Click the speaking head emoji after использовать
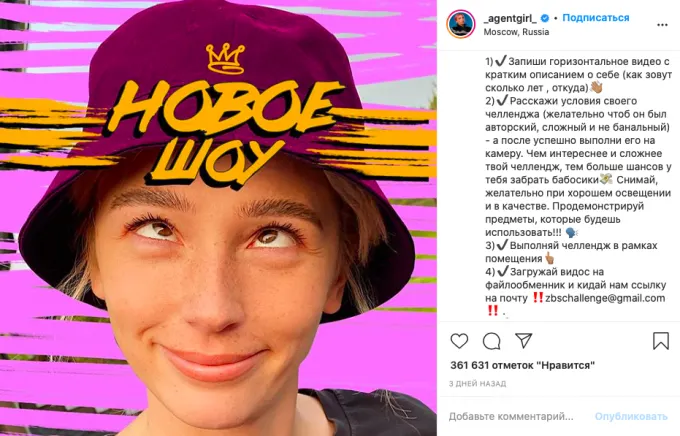Screen dimensions: 680x436 pyautogui.click(x=572, y=233)
